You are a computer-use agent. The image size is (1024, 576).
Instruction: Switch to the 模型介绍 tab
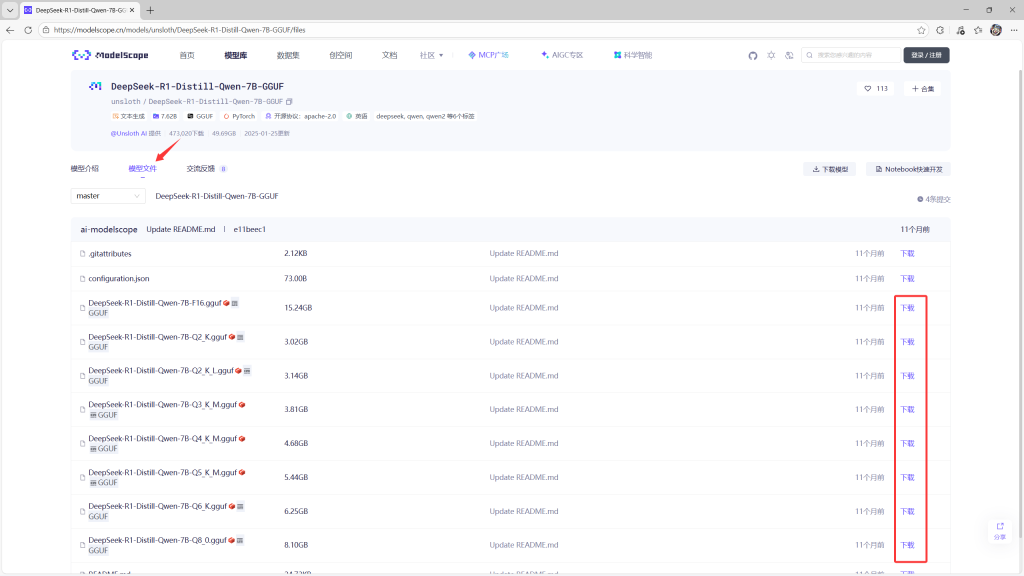point(85,169)
